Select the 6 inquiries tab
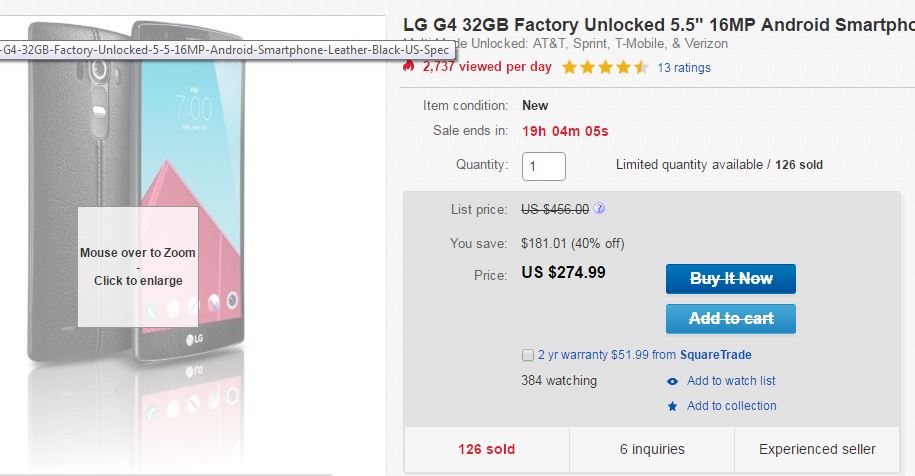Viewport: 915px width, 476px height. [651, 449]
